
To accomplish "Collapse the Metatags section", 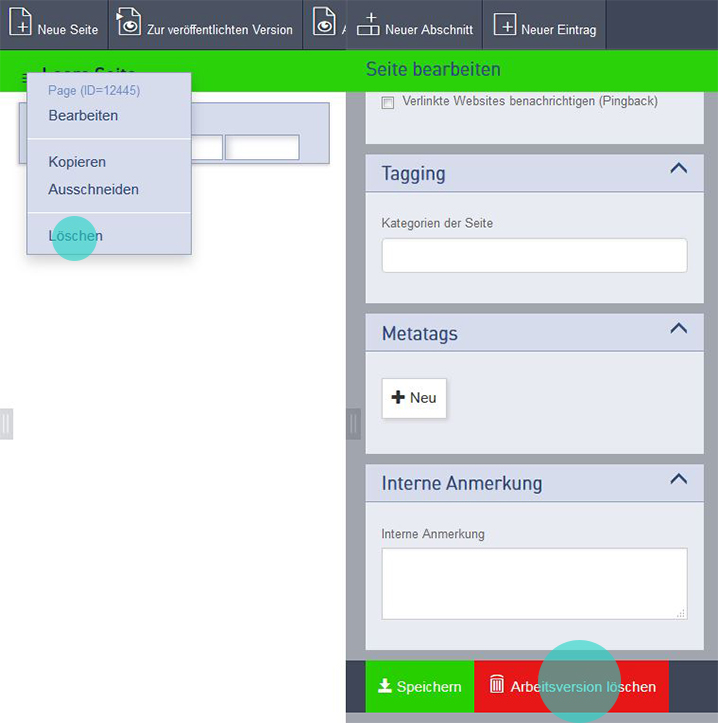I will [x=678, y=329].
